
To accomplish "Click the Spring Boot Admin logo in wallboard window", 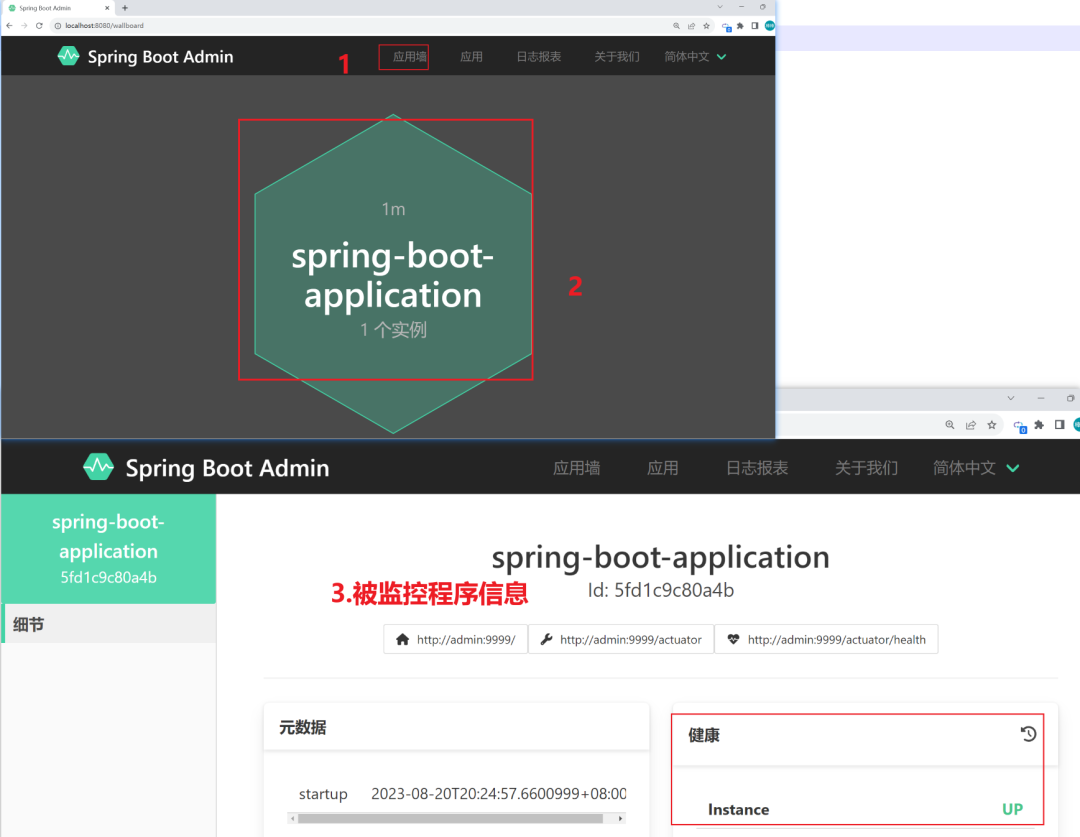I will [x=68, y=56].
